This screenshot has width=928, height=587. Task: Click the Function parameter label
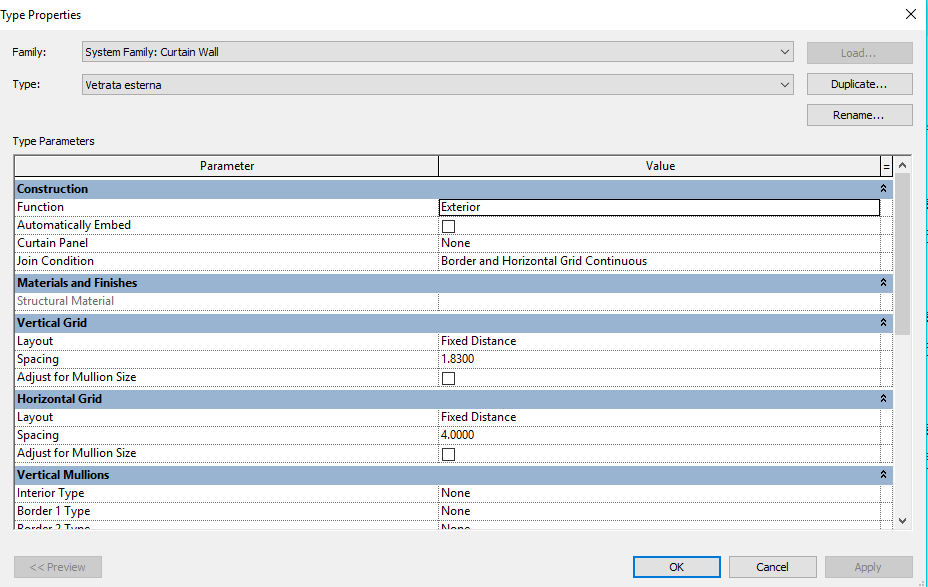[40, 207]
